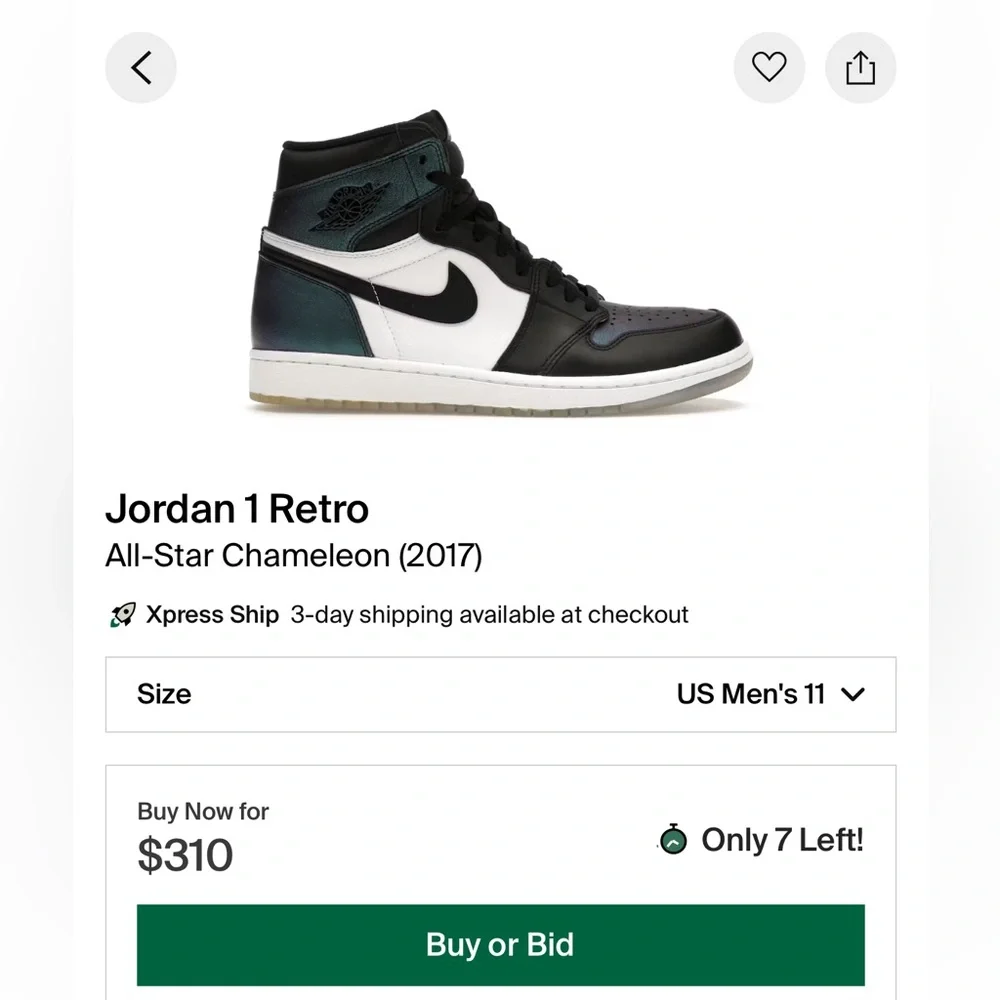Tap the back arrow button
The width and height of the screenshot is (1000, 1000).
point(141,68)
